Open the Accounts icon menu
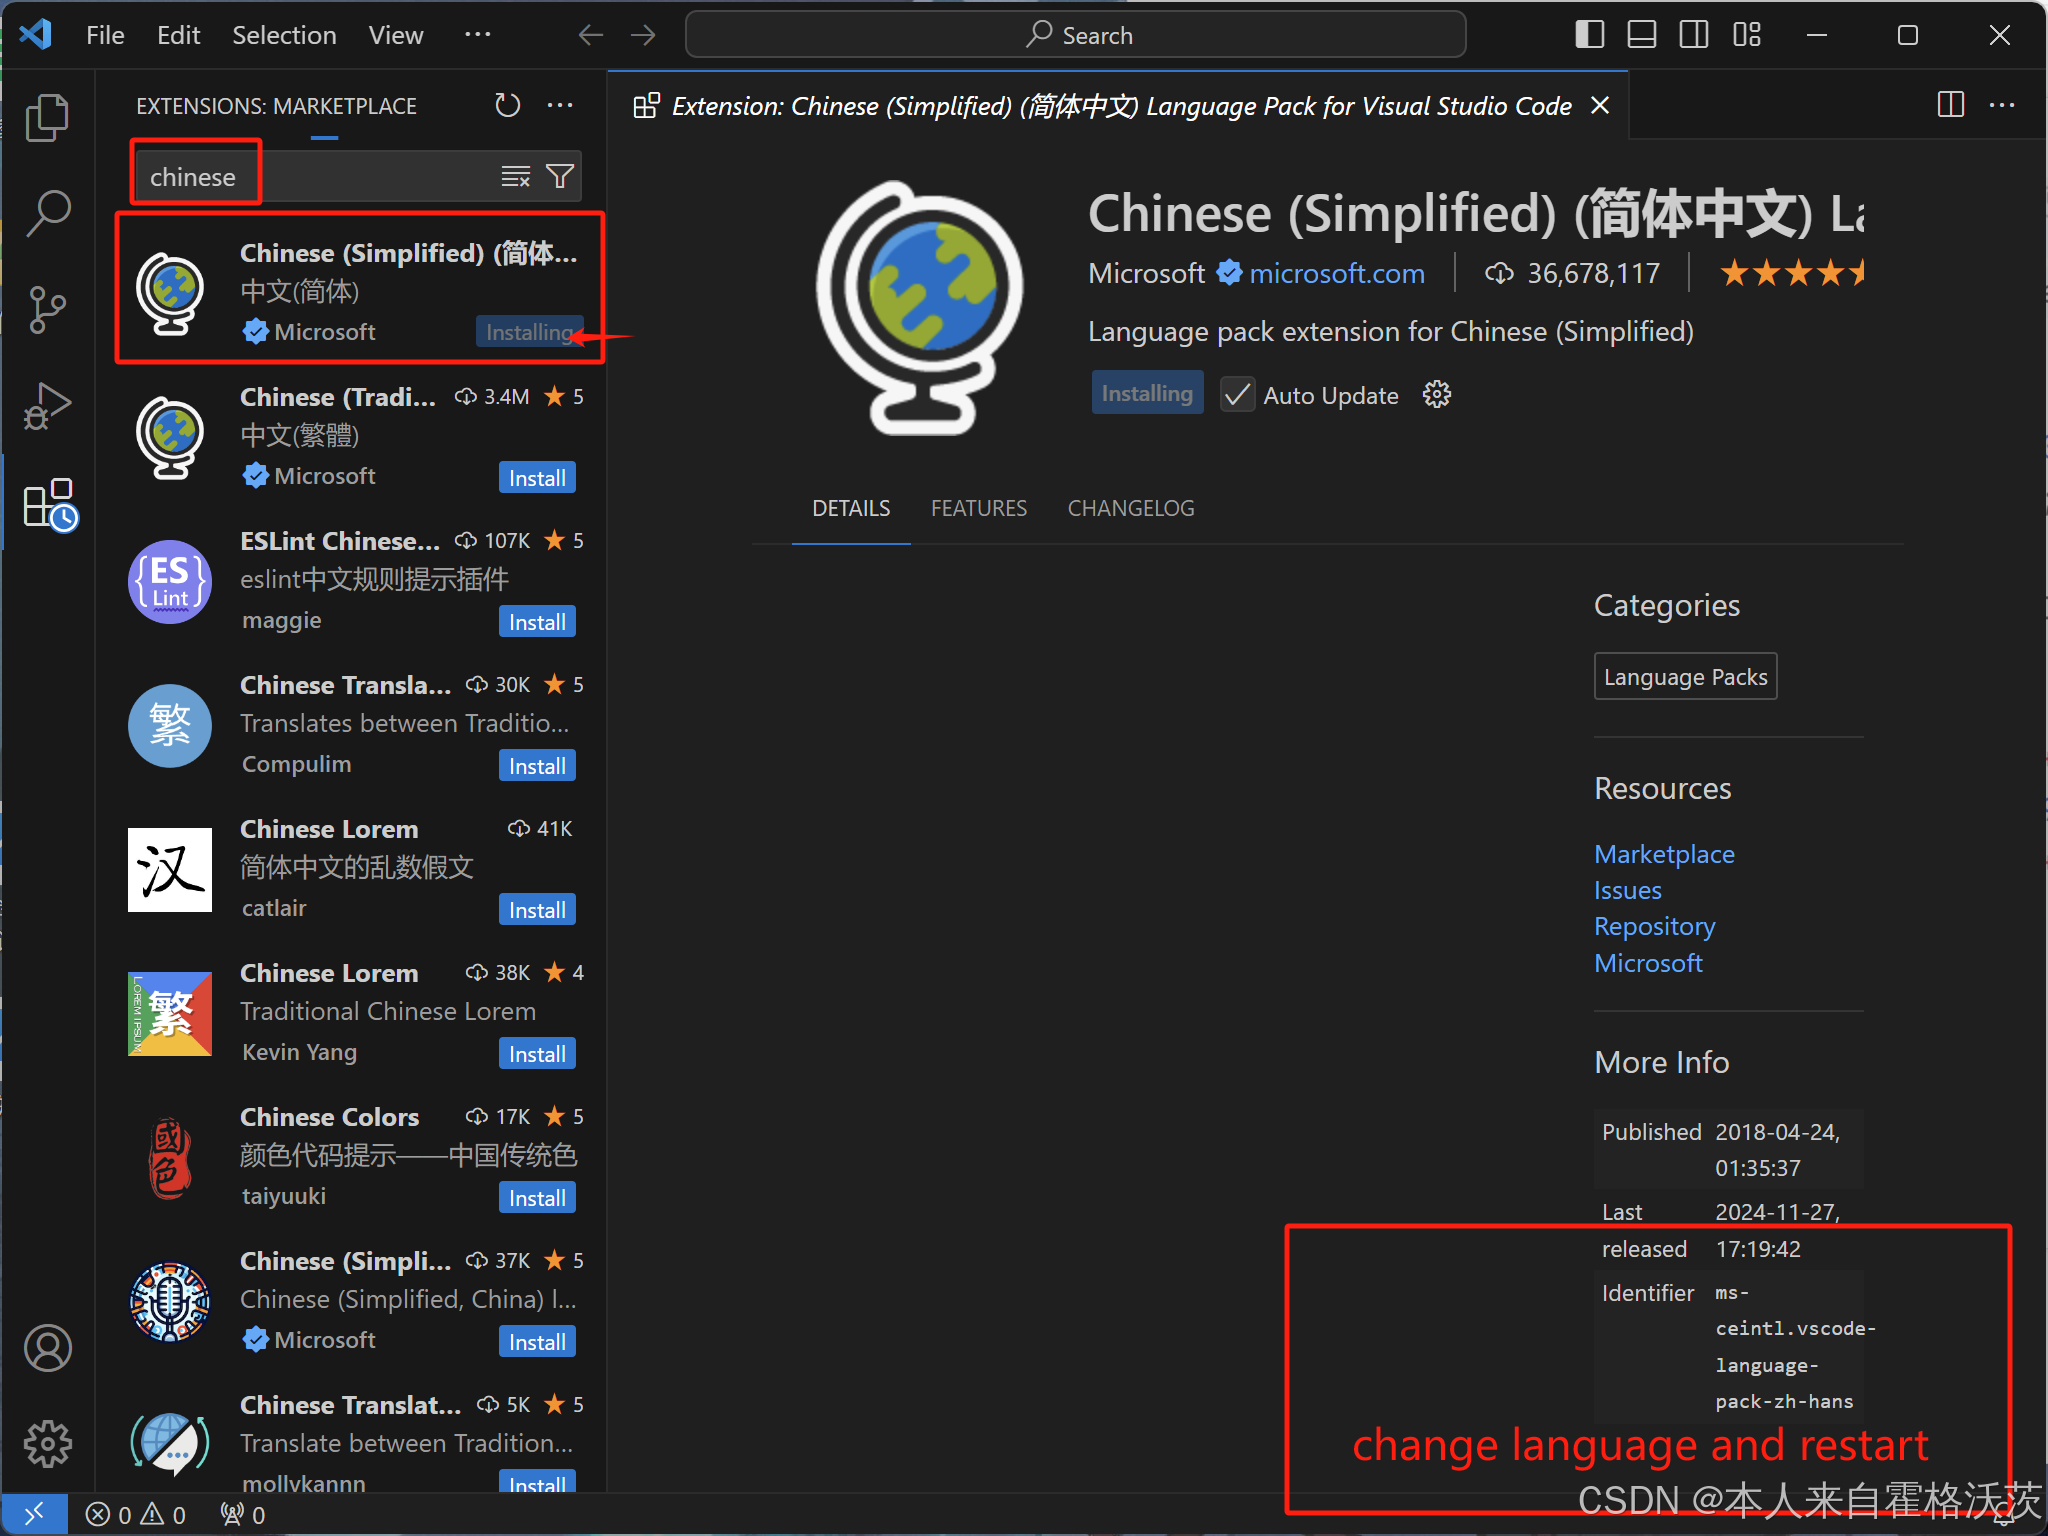The image size is (2048, 1536). [47, 1348]
